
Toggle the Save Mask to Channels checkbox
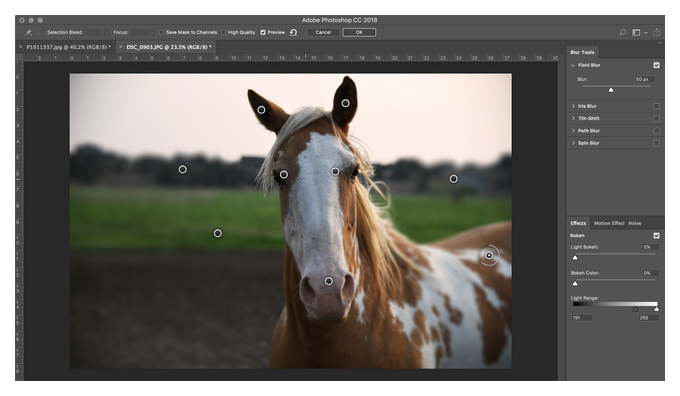tap(161, 33)
